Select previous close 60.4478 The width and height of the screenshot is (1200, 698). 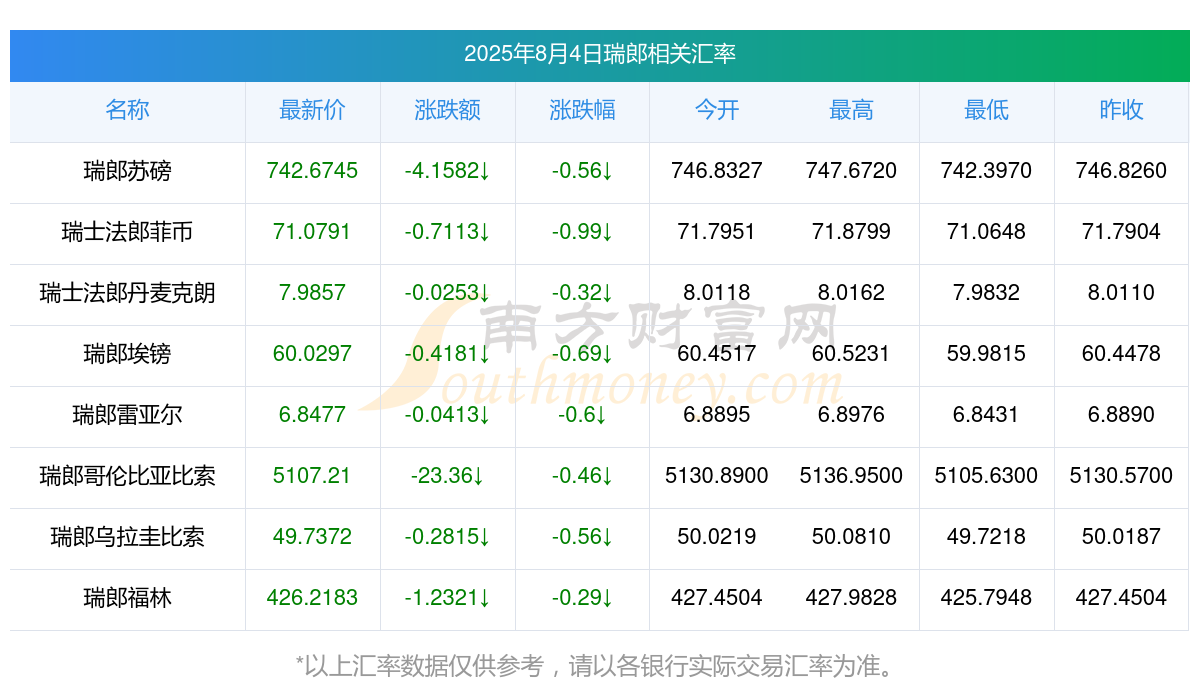pyautogui.click(x=1121, y=353)
